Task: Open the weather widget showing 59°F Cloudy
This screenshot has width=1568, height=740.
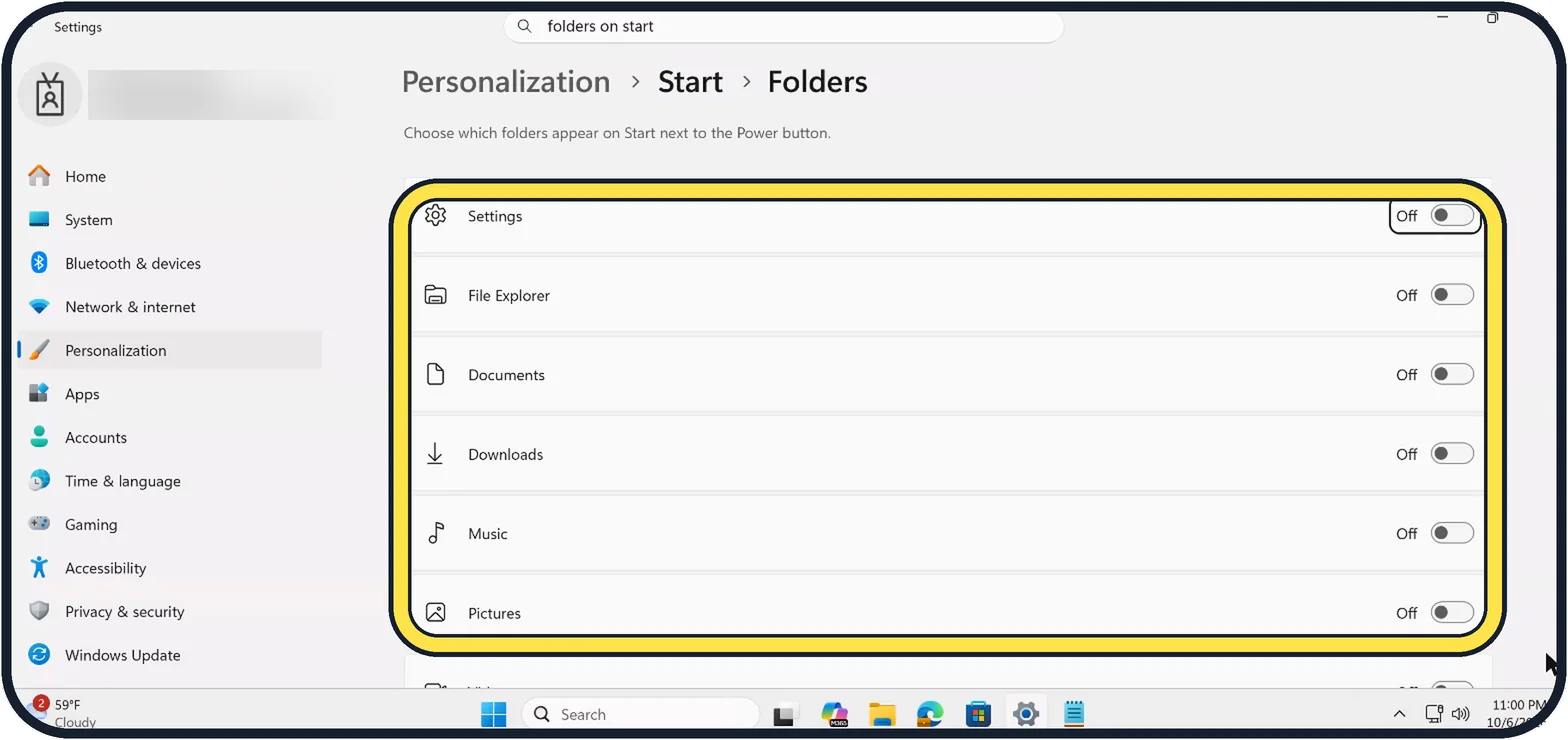Action: coord(65,713)
